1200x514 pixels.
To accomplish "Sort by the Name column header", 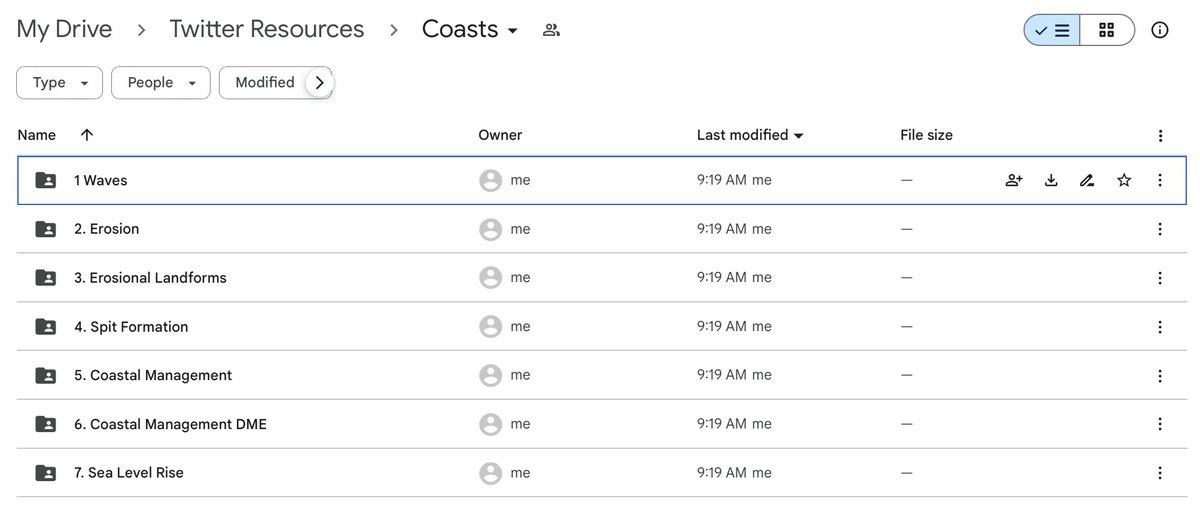I will coord(37,135).
